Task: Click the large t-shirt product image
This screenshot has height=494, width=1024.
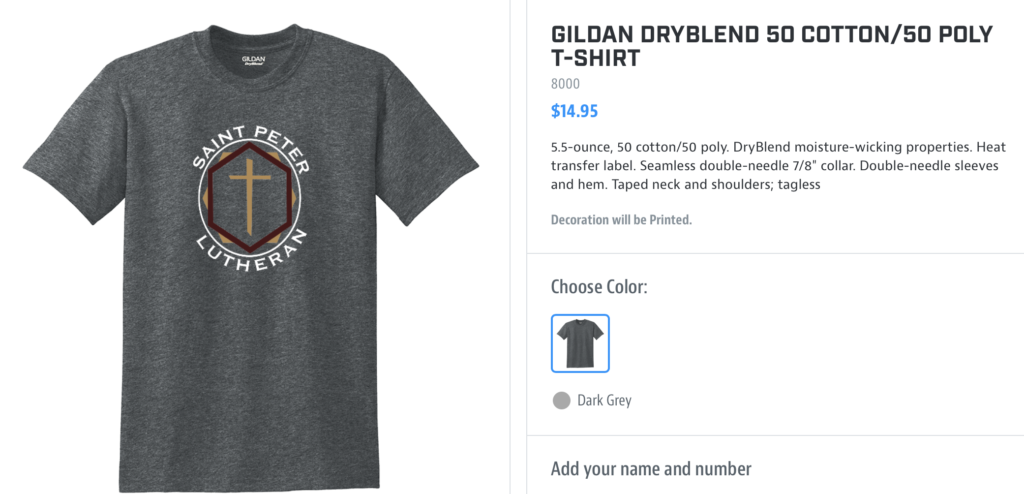Action: [251, 258]
